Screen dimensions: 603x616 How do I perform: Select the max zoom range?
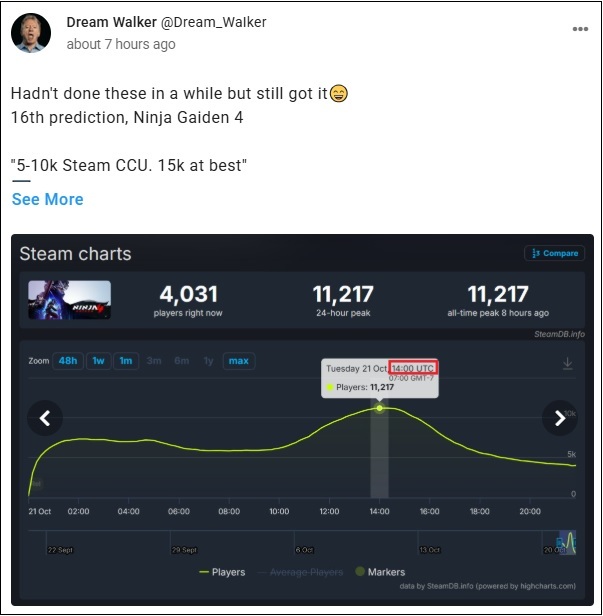coord(238,361)
